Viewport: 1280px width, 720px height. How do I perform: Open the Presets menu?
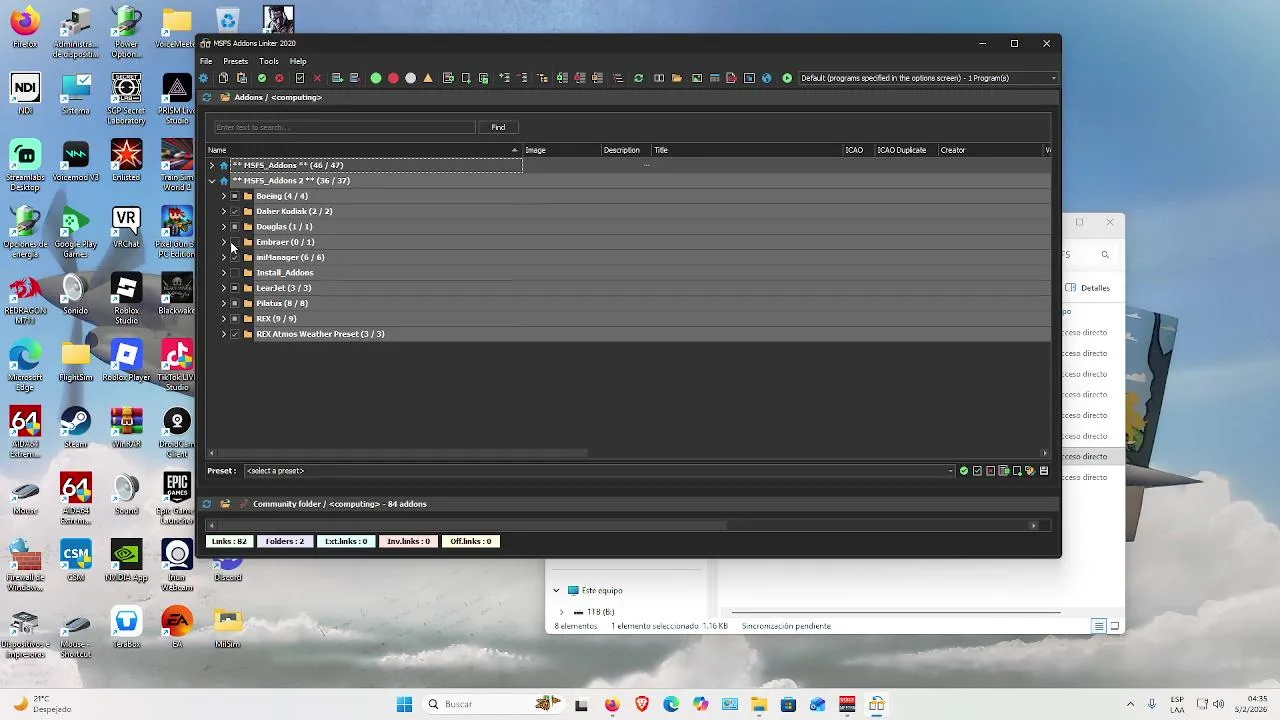pyautogui.click(x=236, y=61)
